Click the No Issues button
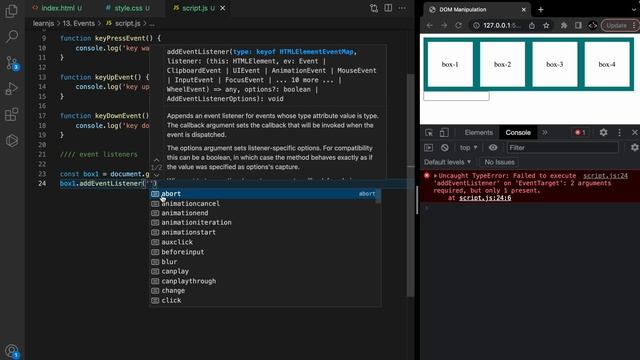Viewport: 640px width, 360px height. pos(499,162)
